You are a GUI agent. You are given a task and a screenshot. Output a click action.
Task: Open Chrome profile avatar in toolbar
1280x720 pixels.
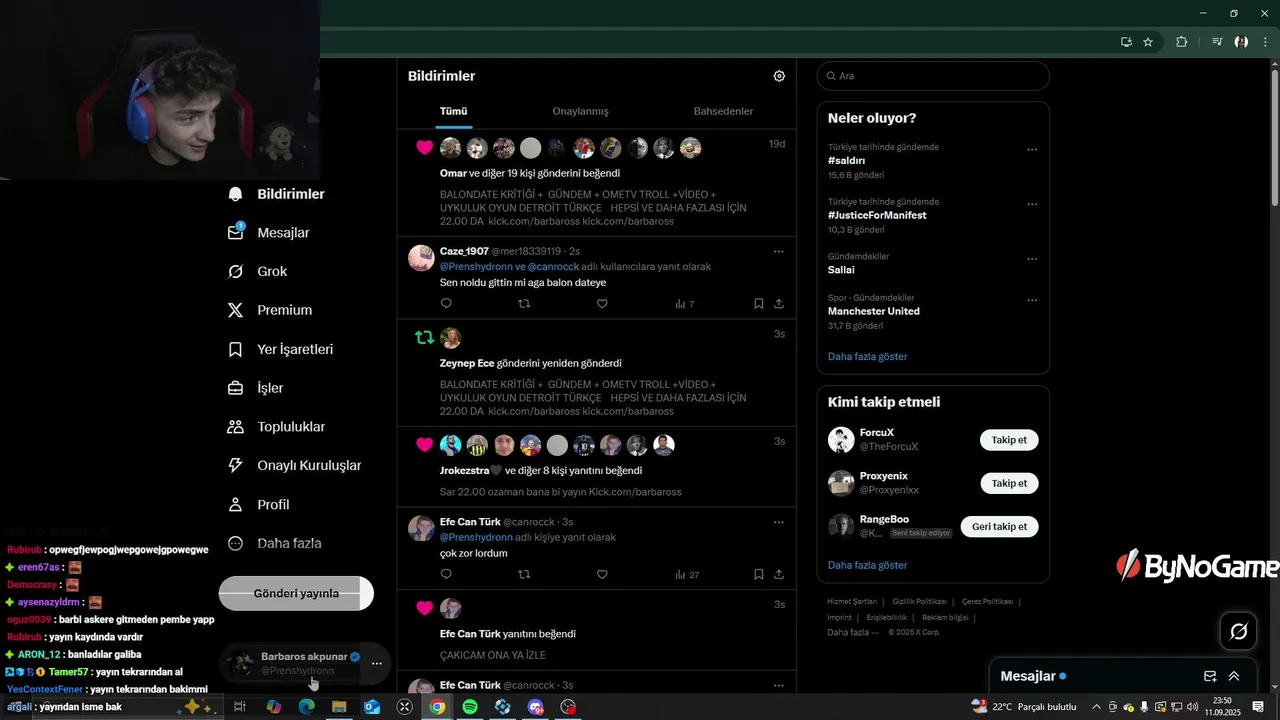point(1241,42)
